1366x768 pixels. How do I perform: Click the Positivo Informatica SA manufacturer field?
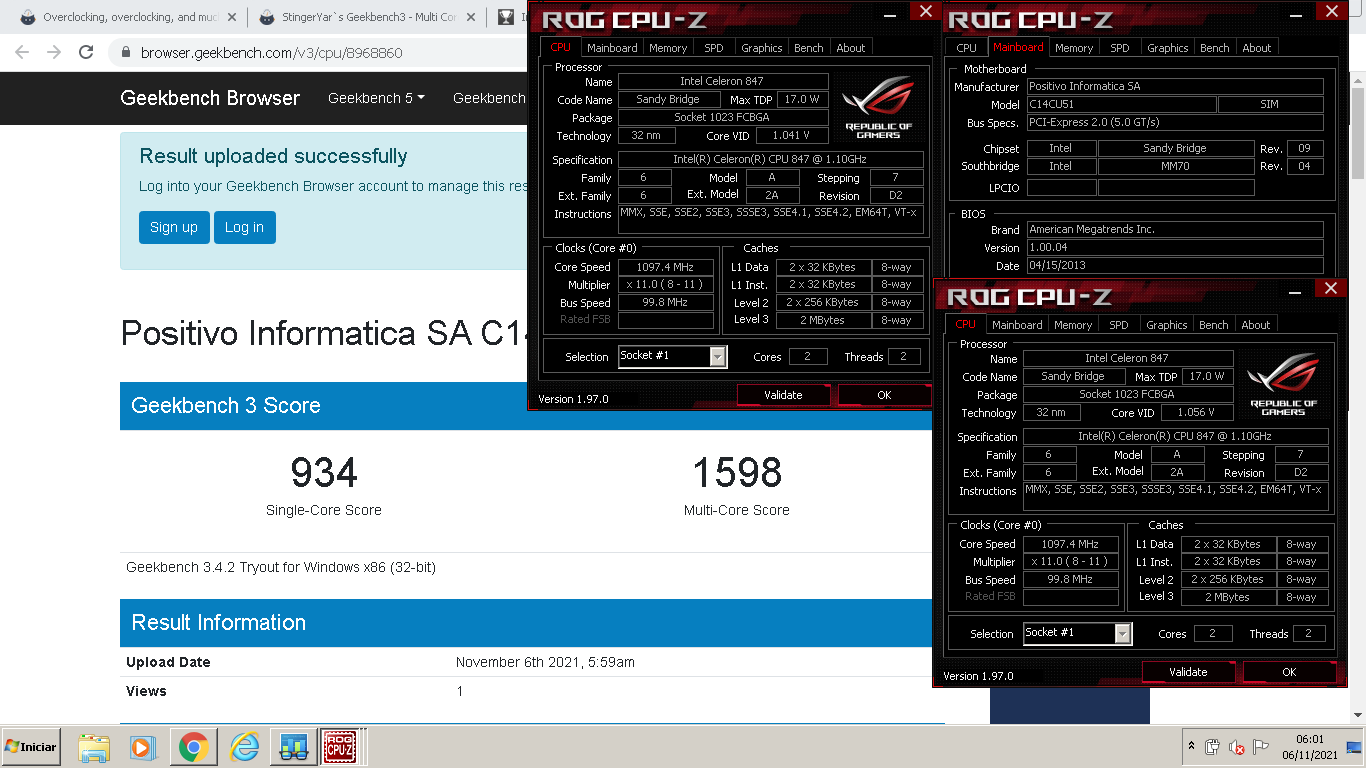[x=1174, y=87]
